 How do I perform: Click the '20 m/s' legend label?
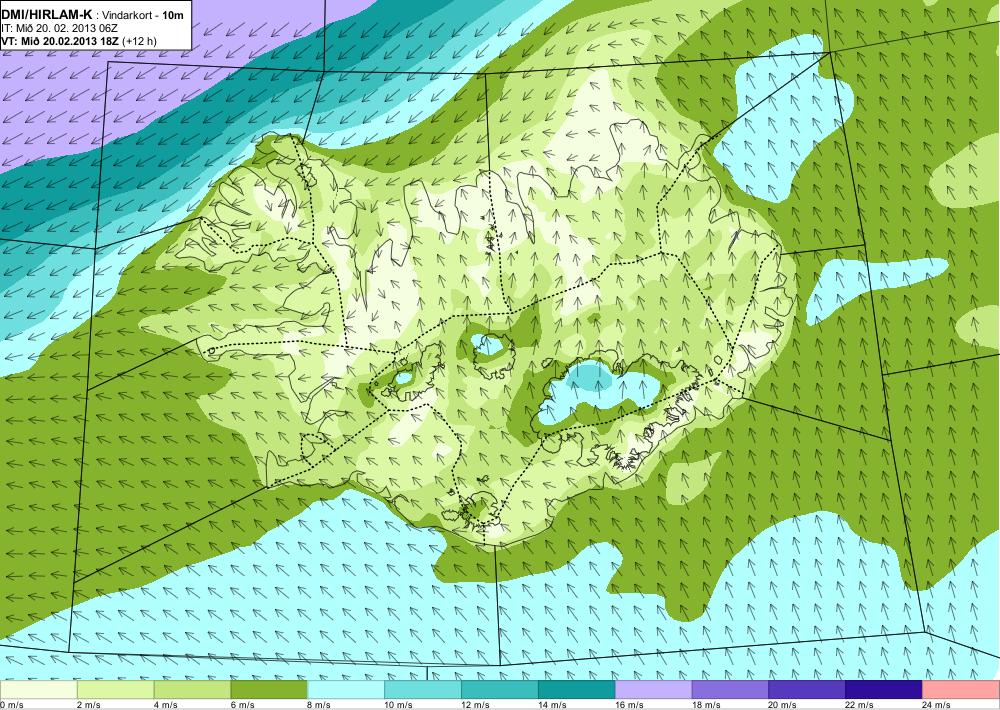783,705
